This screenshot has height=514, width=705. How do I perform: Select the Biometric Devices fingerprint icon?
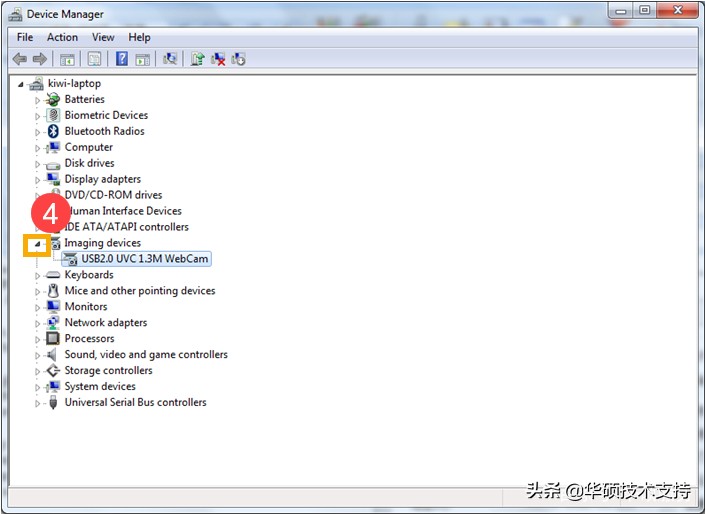pyautogui.click(x=53, y=115)
